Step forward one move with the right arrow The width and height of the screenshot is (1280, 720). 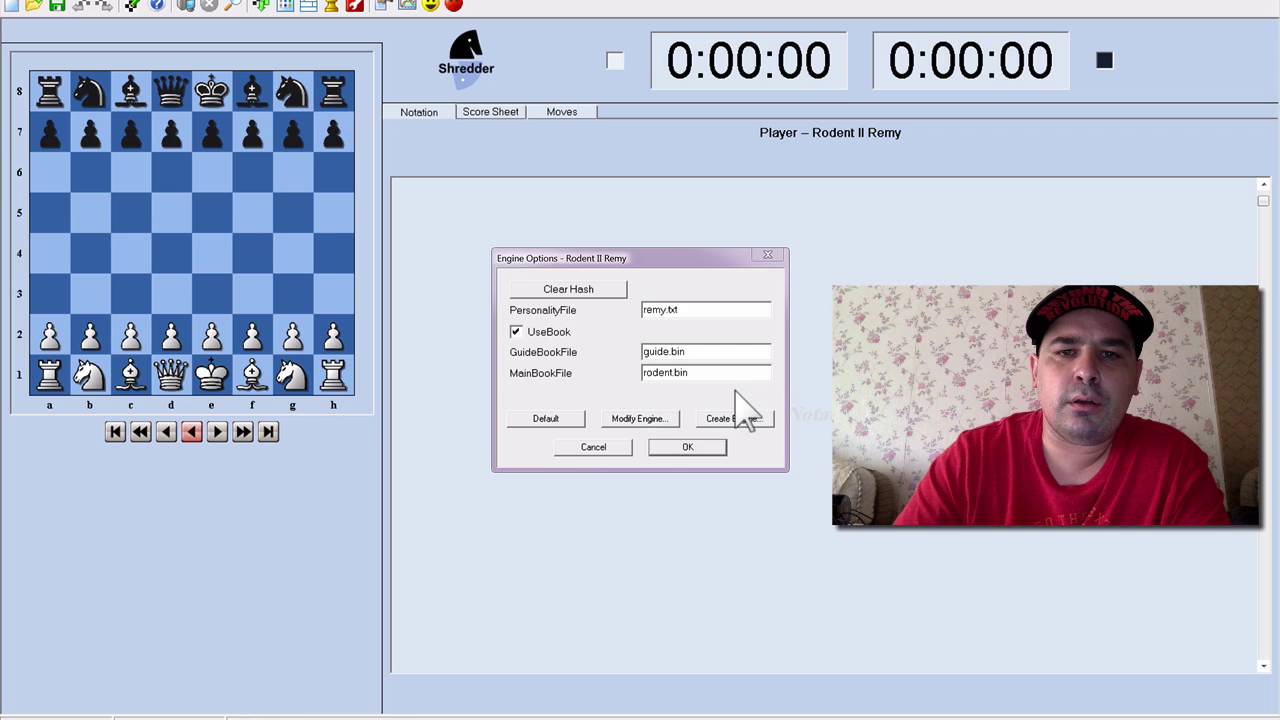(217, 432)
